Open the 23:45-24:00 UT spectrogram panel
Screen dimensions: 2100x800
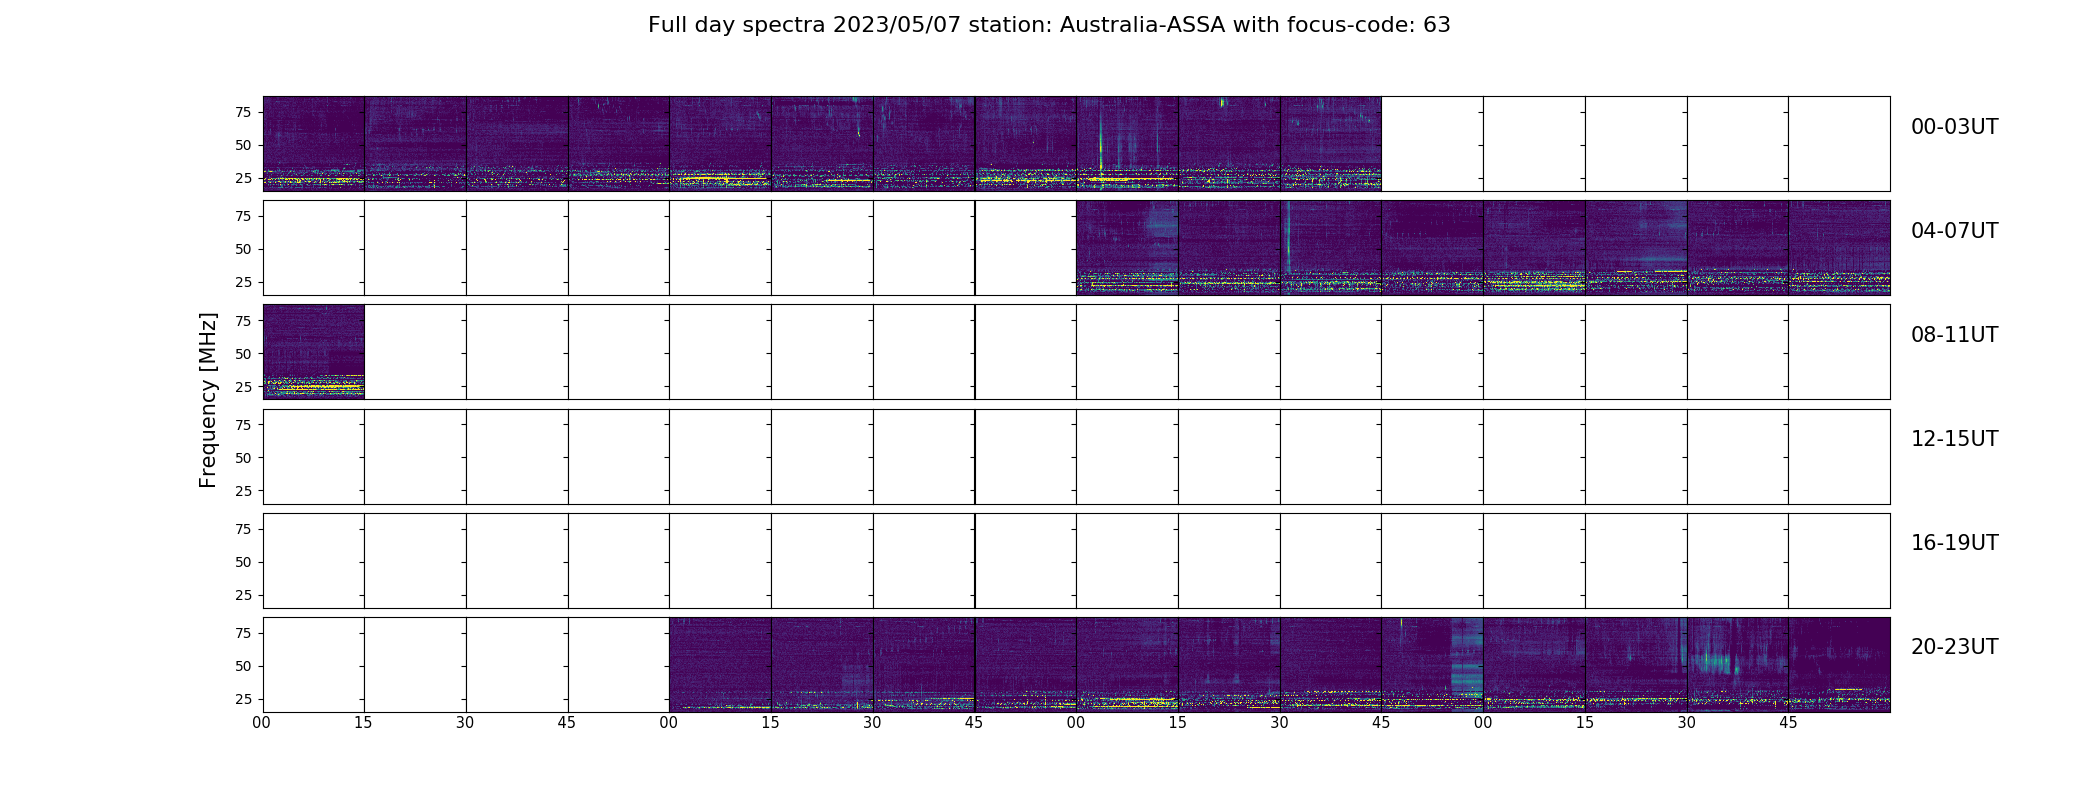click(1840, 665)
